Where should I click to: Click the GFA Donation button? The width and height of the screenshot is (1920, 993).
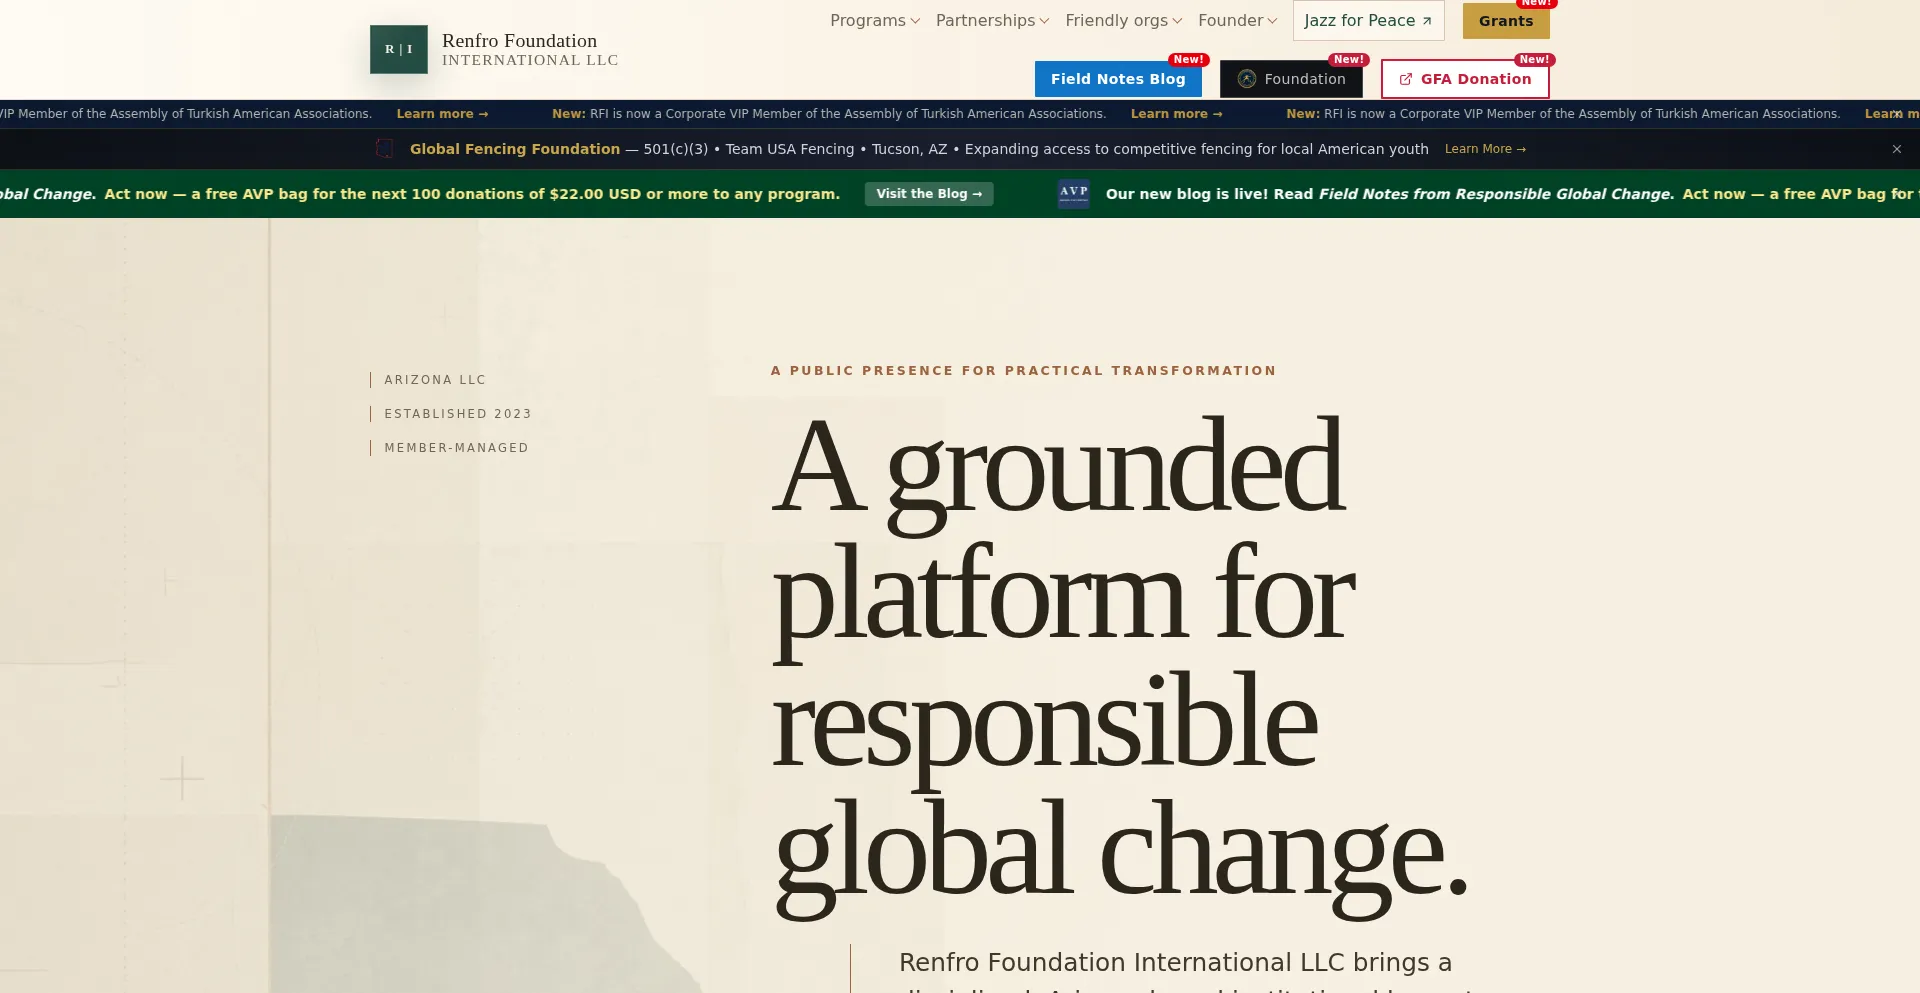(1465, 79)
